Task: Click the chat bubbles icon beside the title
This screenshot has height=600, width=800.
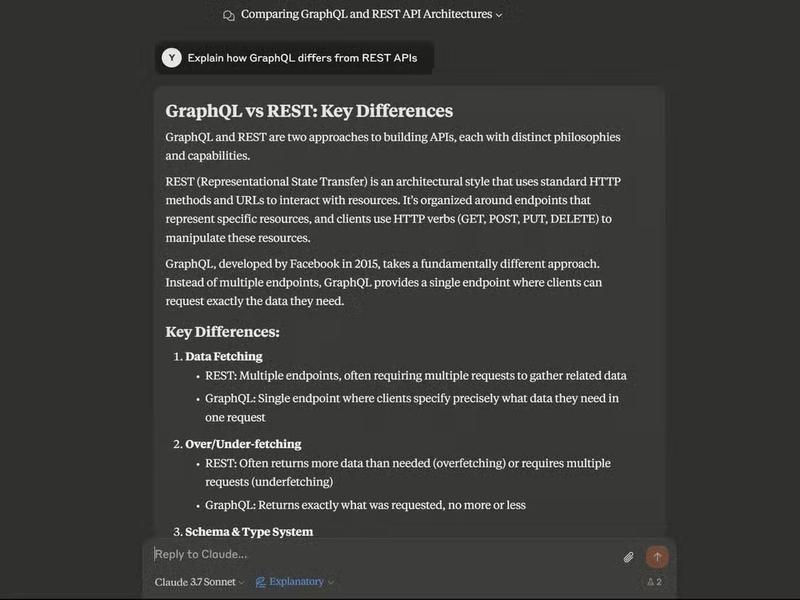Action: click(x=229, y=15)
